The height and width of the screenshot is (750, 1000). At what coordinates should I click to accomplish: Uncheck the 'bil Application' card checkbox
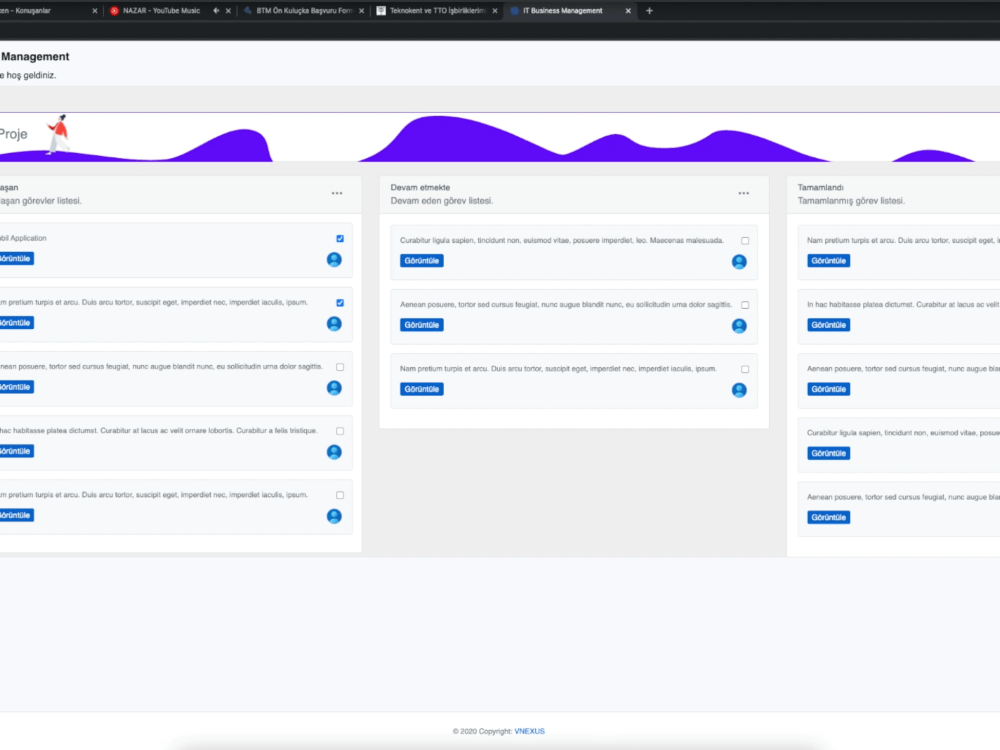pyautogui.click(x=340, y=239)
